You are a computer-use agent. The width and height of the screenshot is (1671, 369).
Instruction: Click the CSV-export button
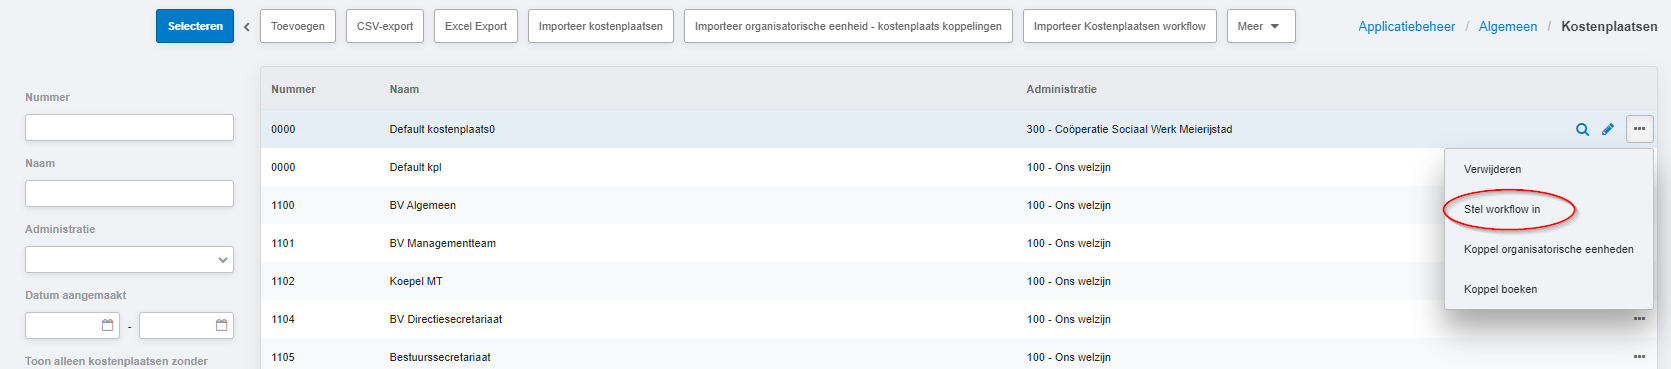pyautogui.click(x=385, y=26)
